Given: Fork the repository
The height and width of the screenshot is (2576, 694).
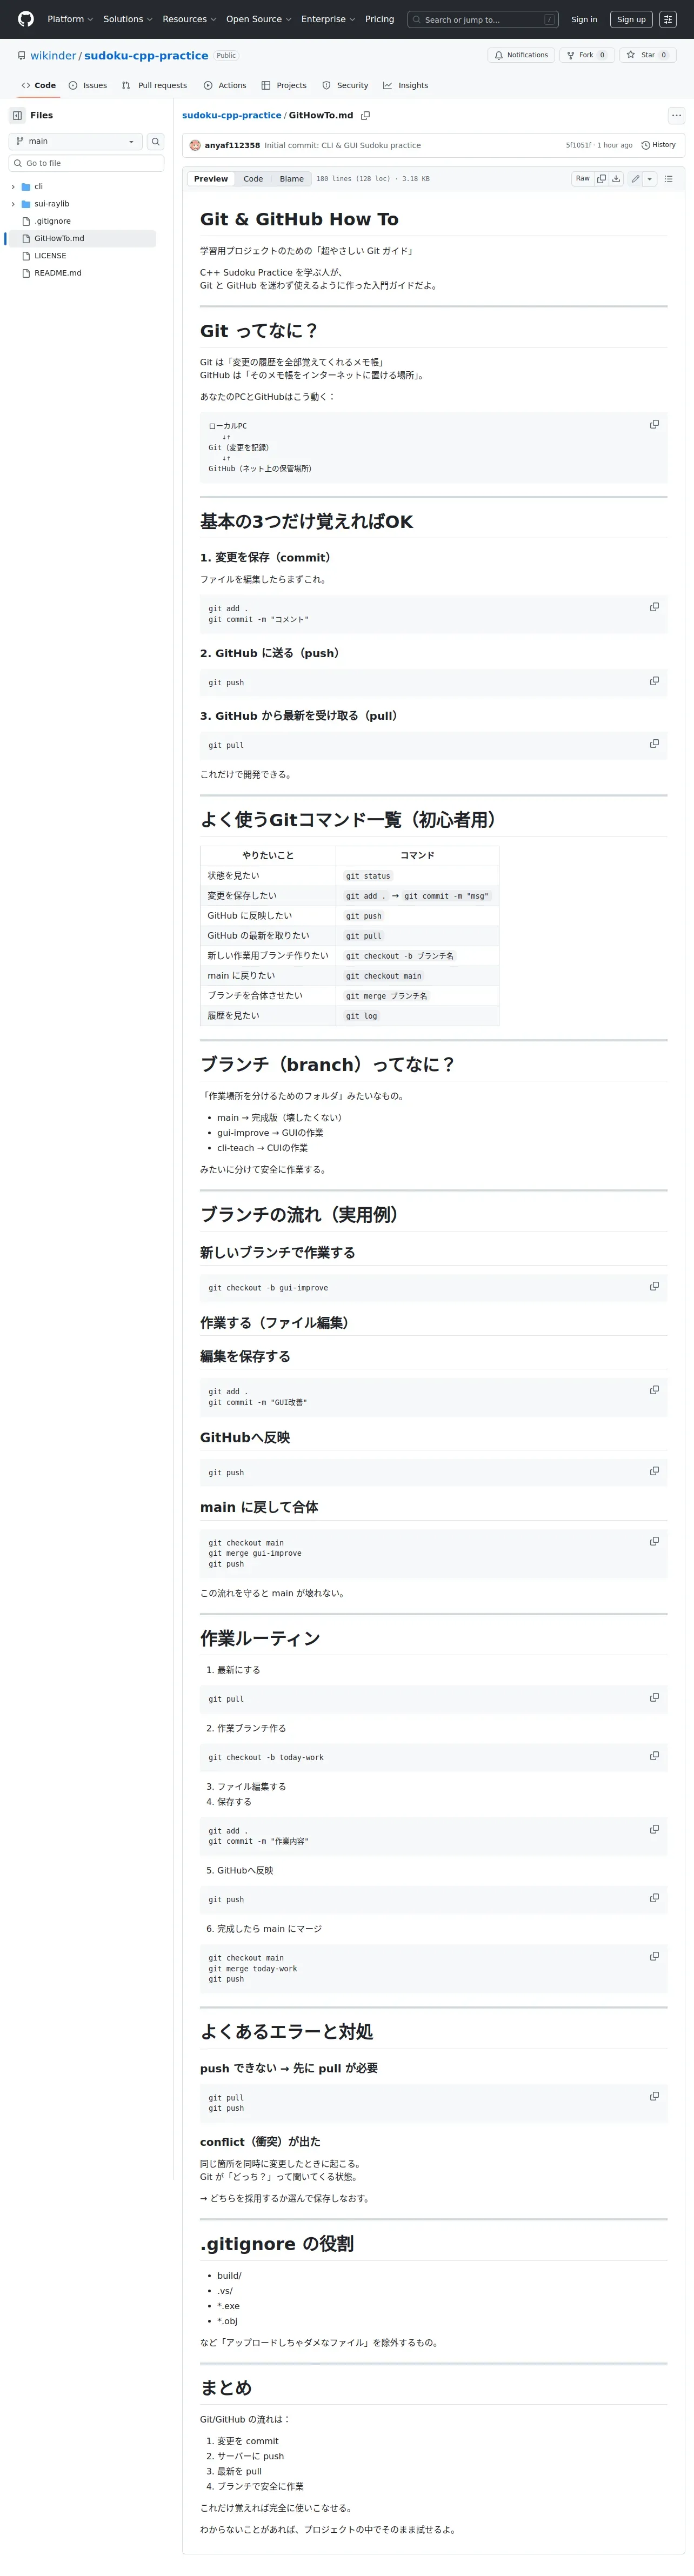Looking at the screenshot, I should coord(586,55).
